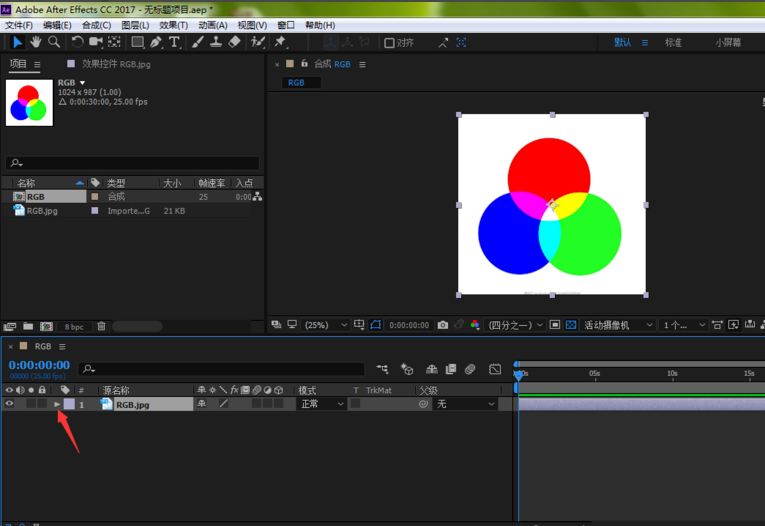Click the snapshot camera icon in viewer

442,325
